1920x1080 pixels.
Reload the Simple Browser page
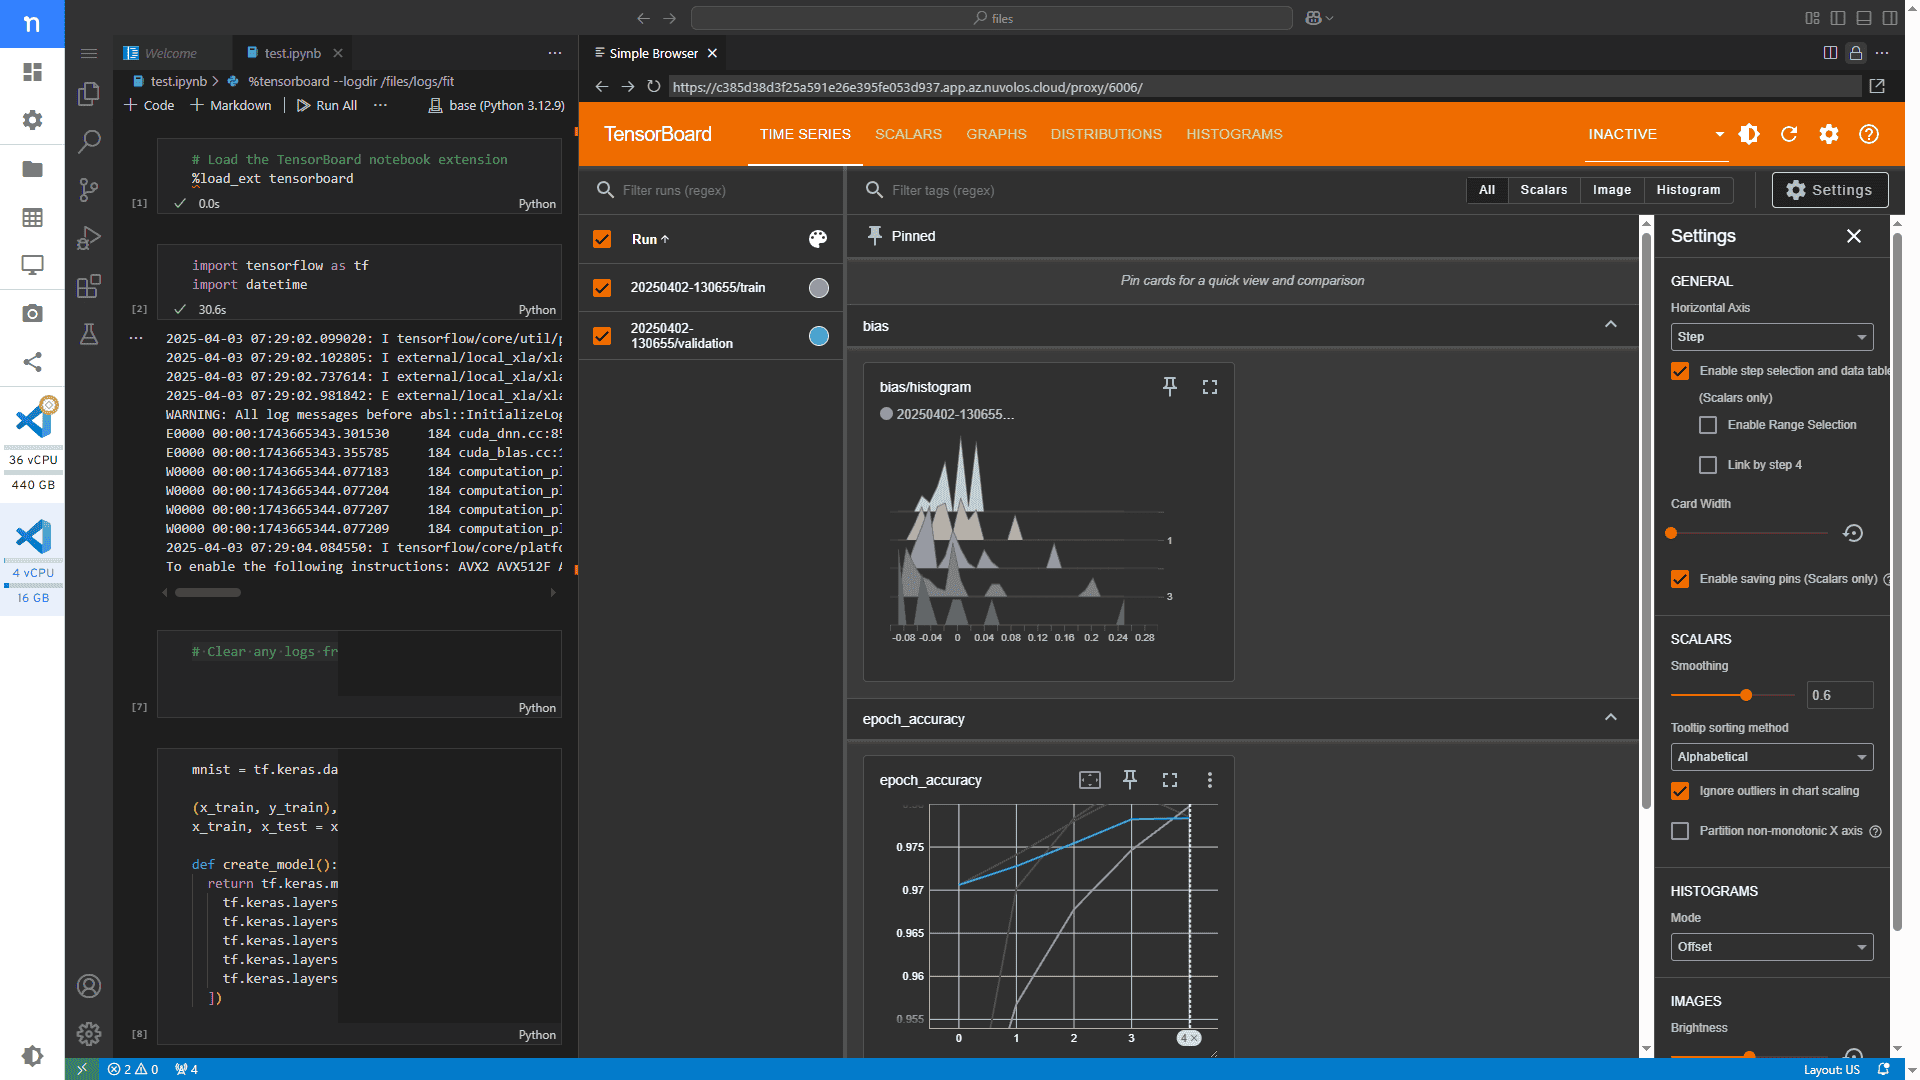[654, 87]
